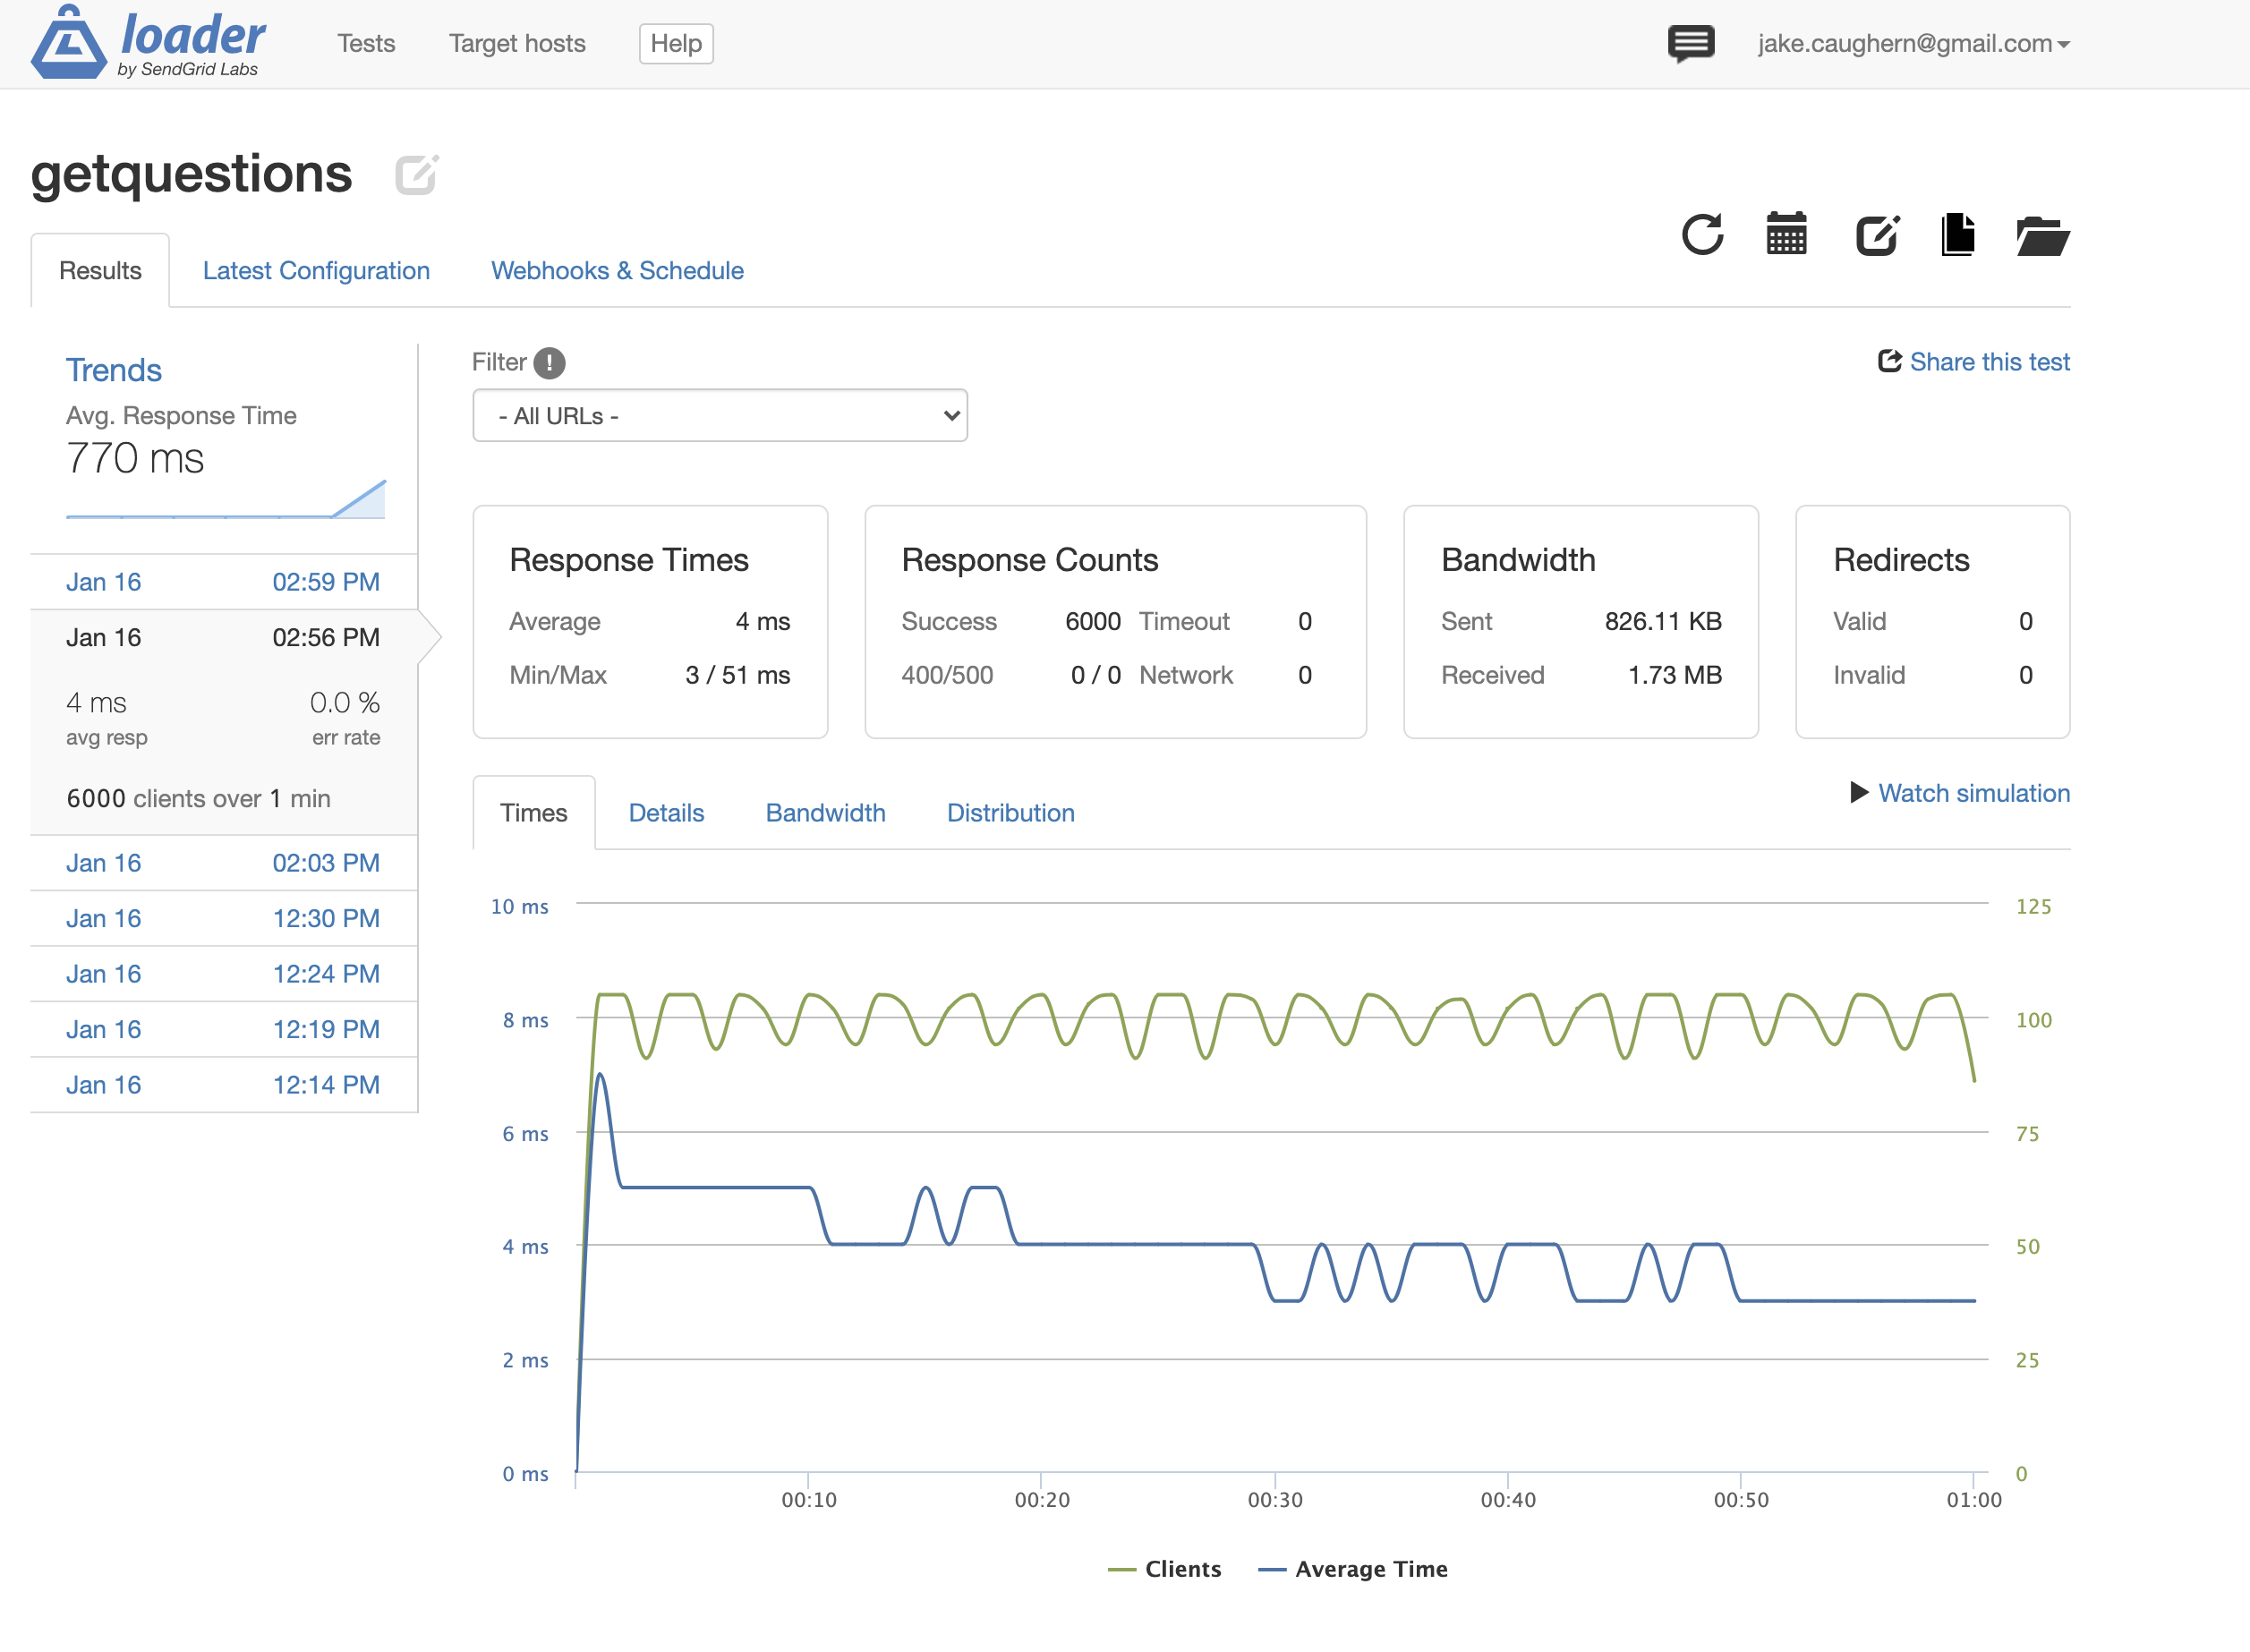The image size is (2250, 1652).
Task: Expand the jake.caughern@gmail.com account menu
Action: pyautogui.click(x=1914, y=43)
